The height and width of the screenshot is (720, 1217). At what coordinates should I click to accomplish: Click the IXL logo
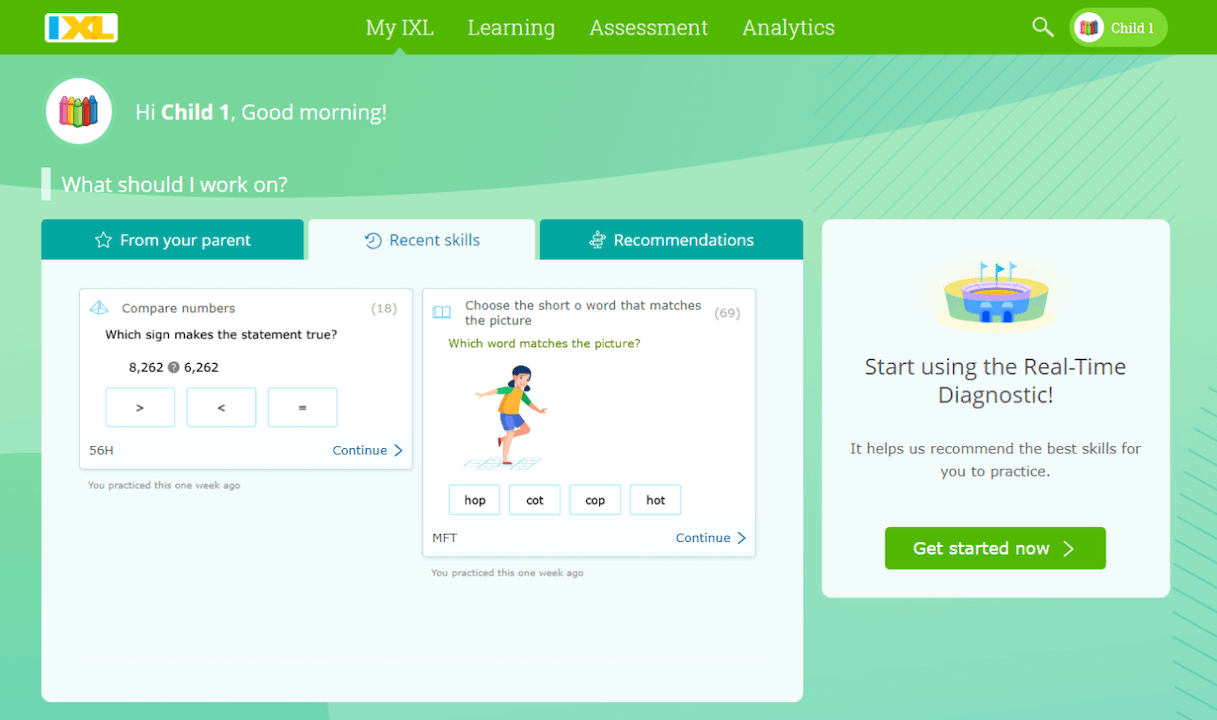coord(81,28)
